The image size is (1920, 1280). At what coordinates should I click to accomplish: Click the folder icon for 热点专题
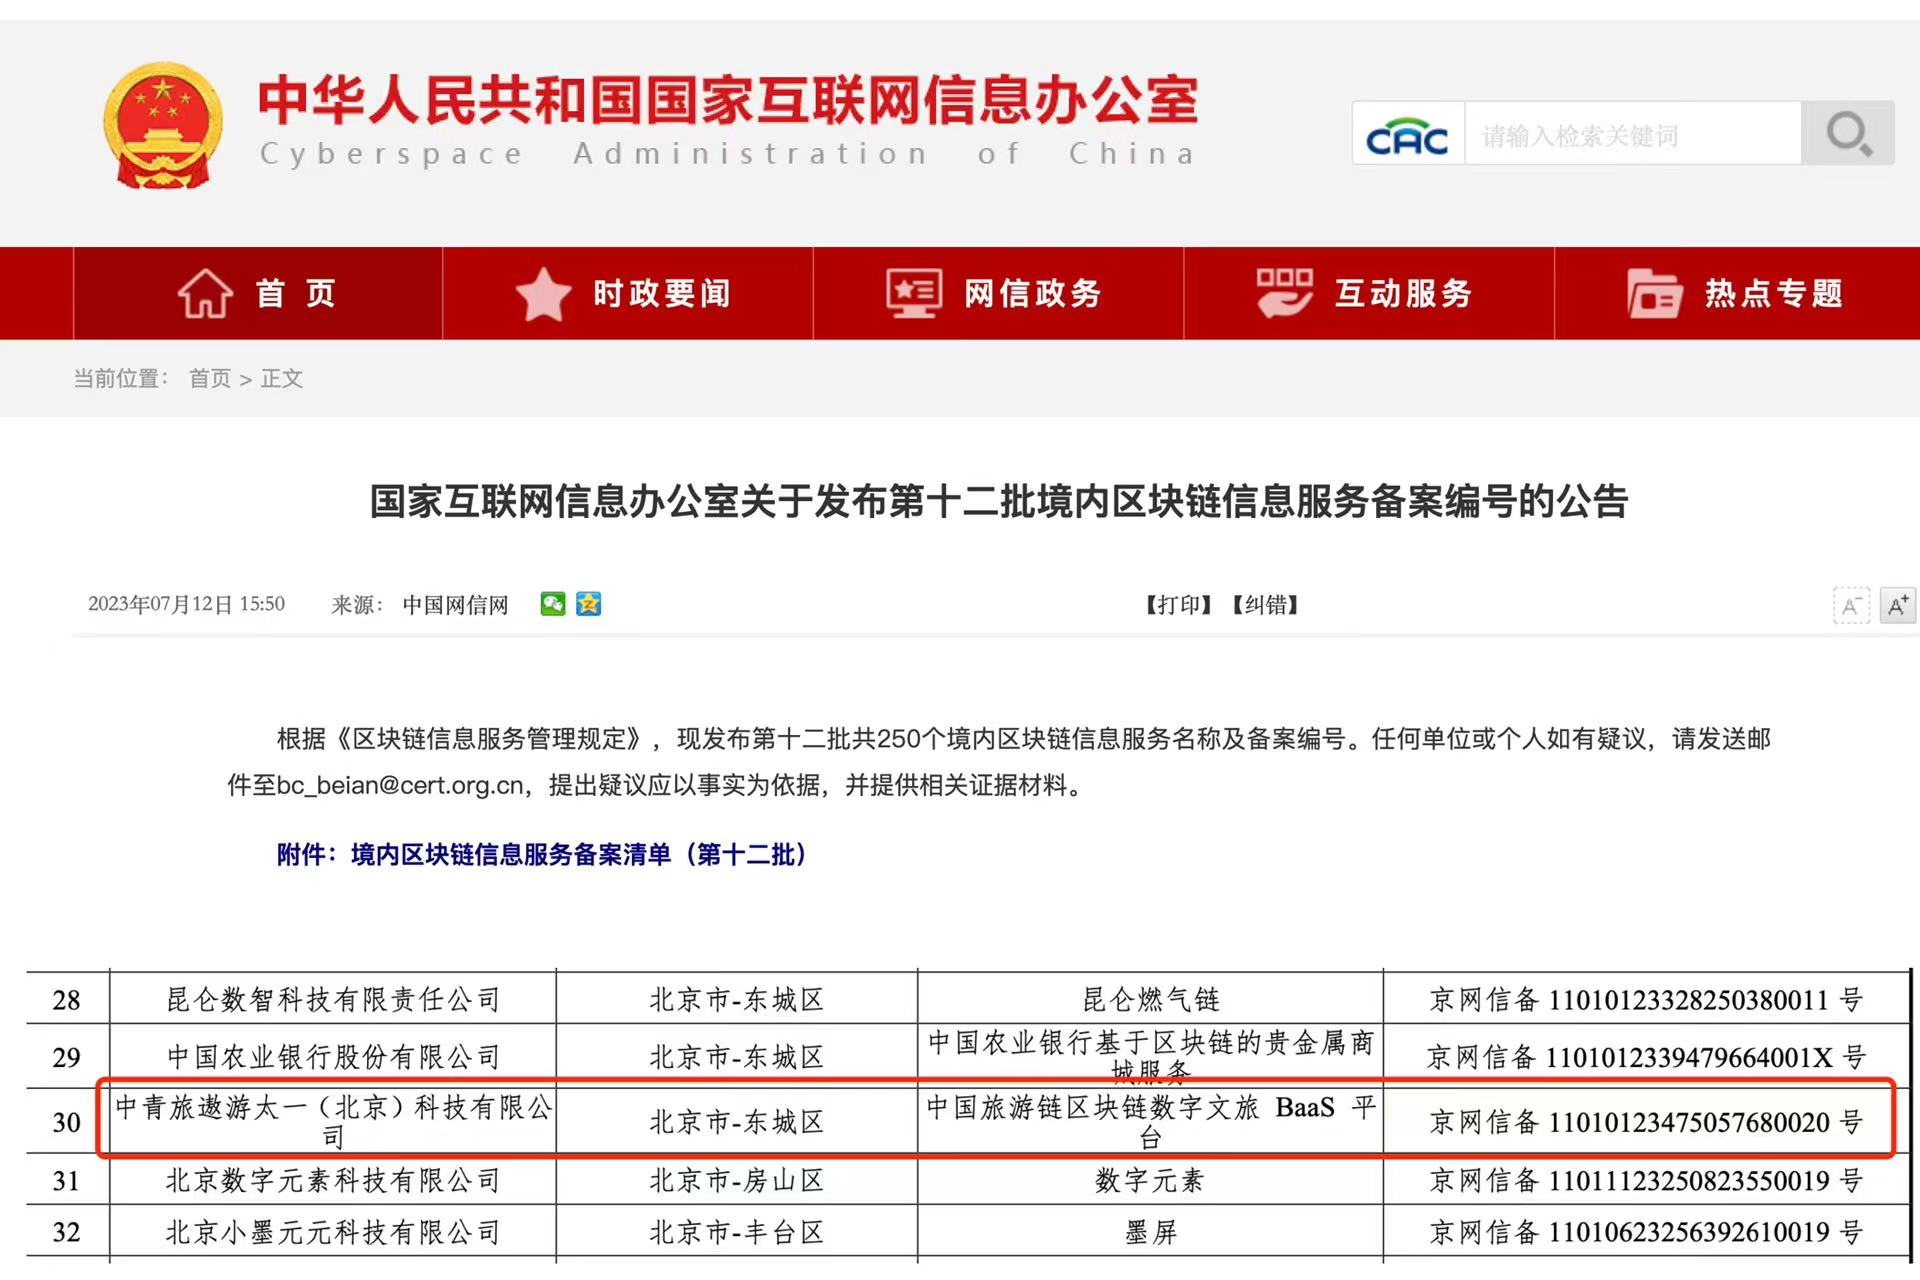[x=1654, y=294]
